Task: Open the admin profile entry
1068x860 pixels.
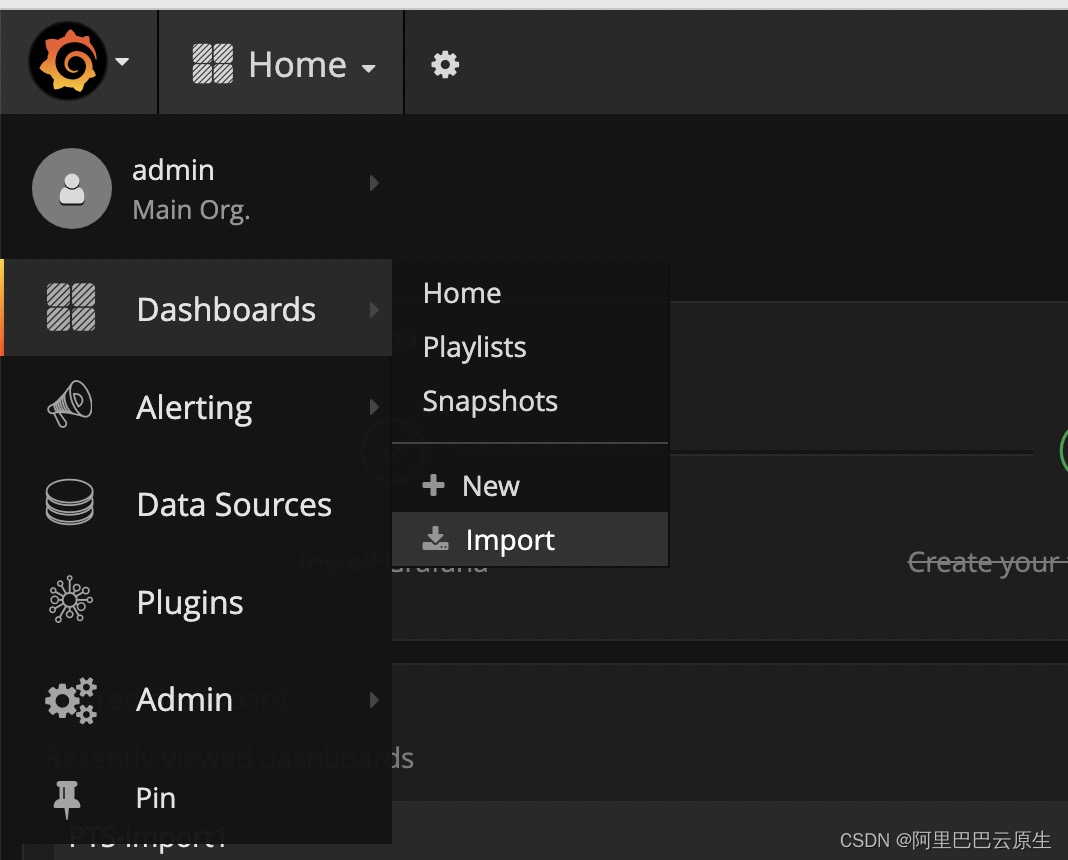Action: pos(196,189)
